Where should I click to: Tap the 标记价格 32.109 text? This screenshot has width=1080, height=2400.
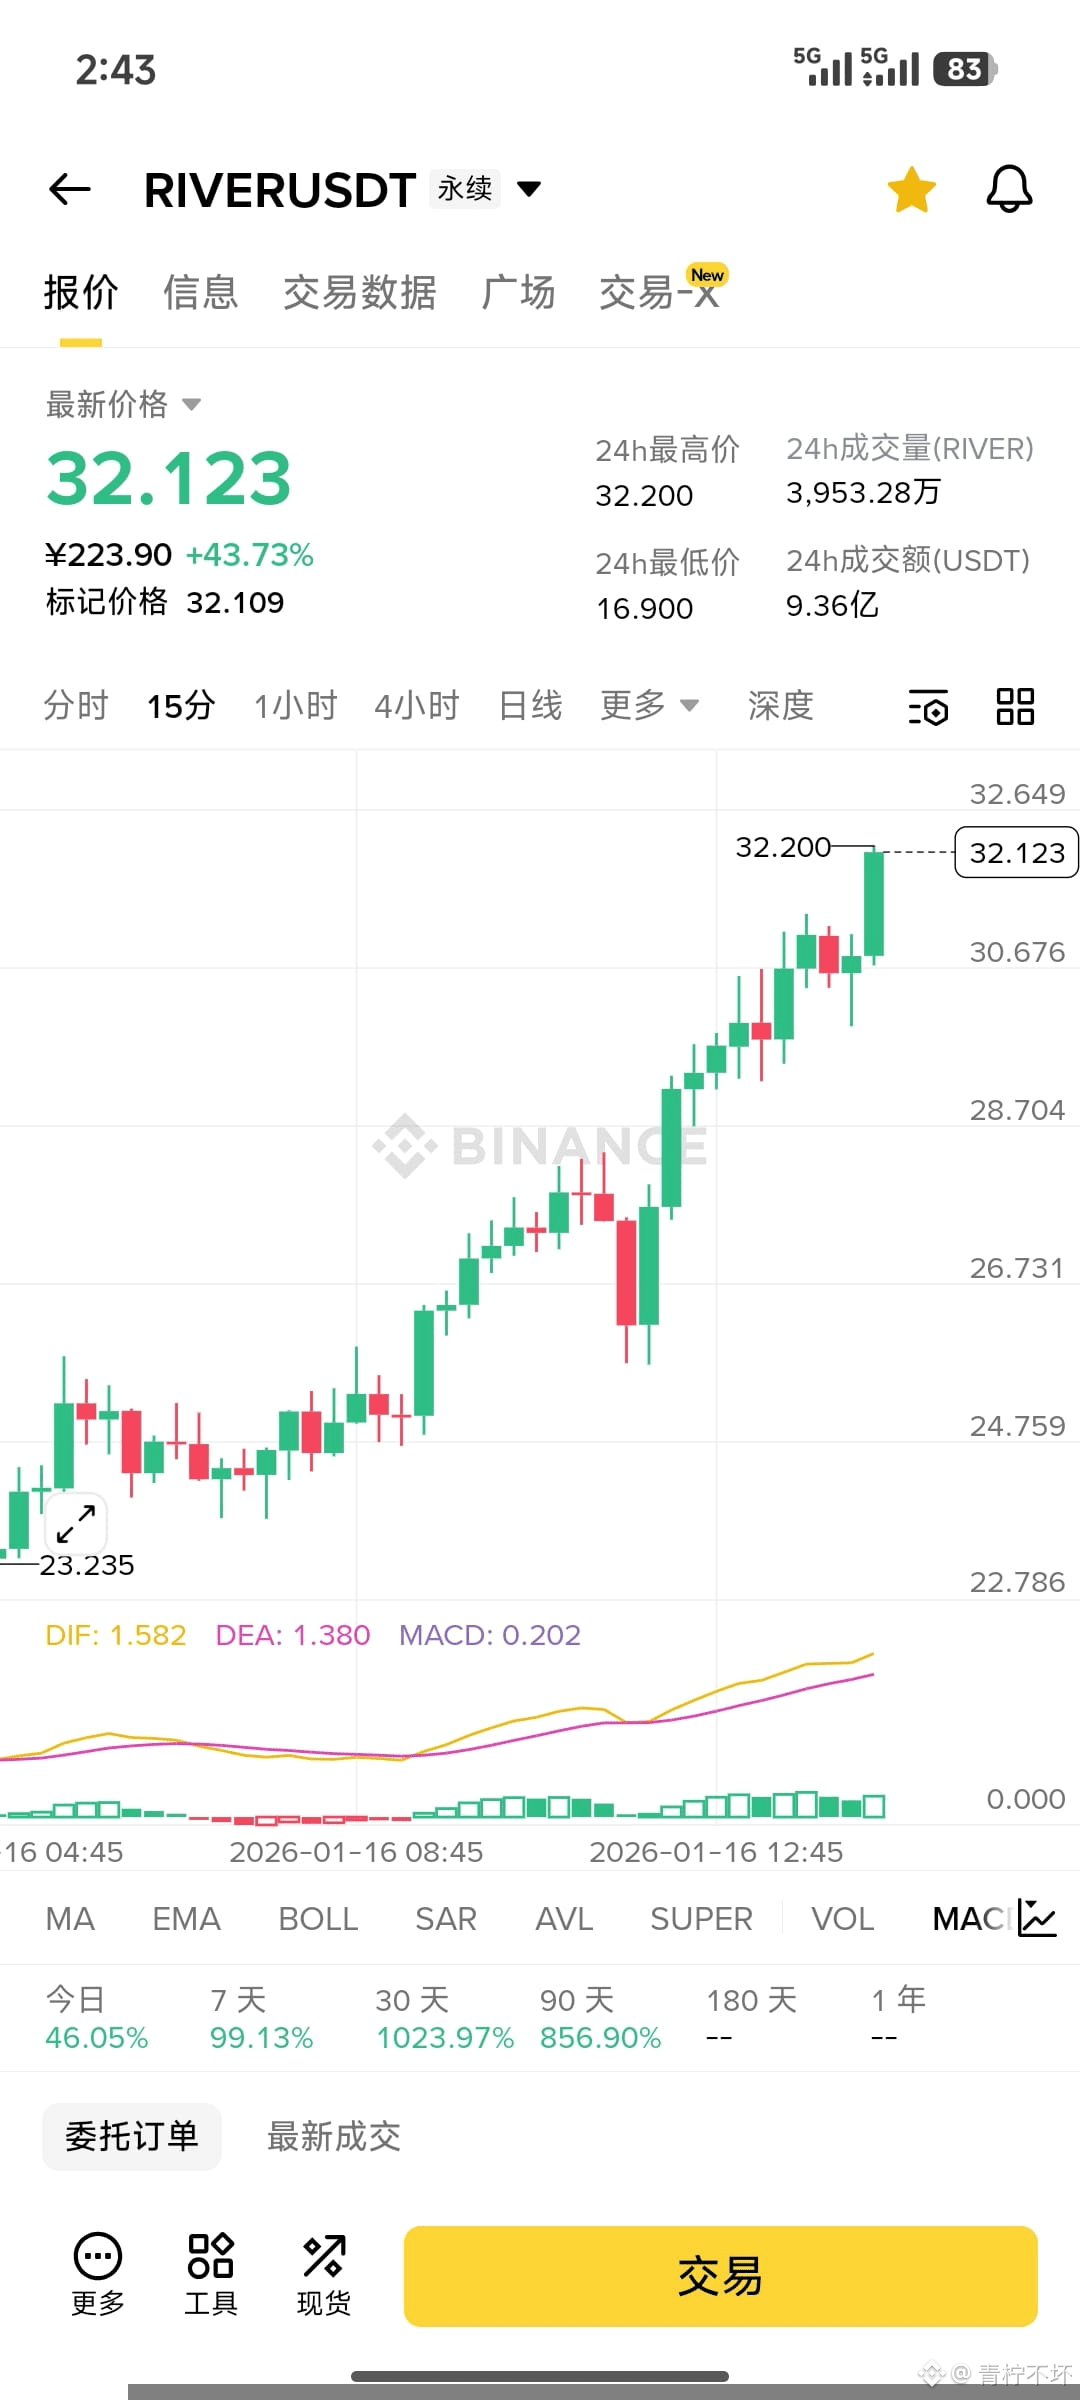165,602
